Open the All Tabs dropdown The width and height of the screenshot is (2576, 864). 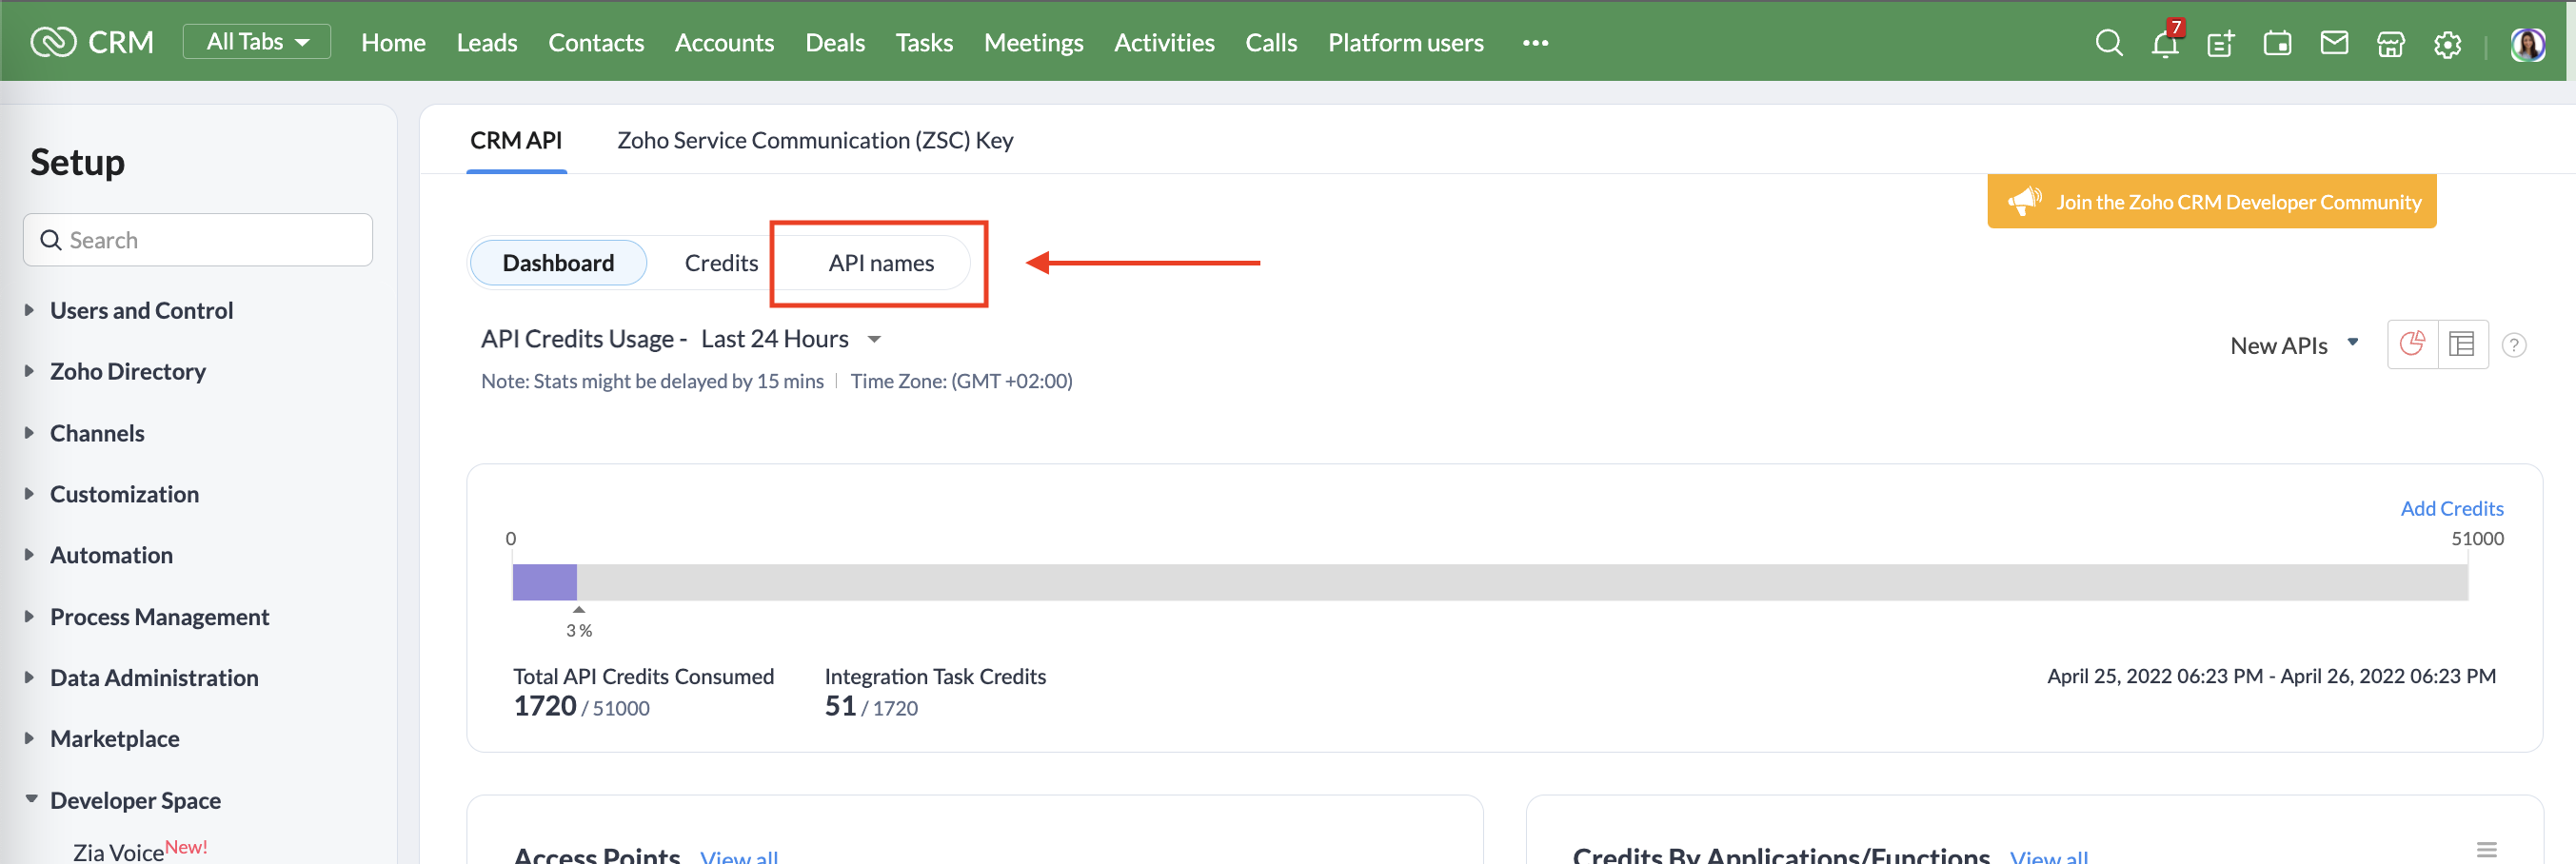257,42
